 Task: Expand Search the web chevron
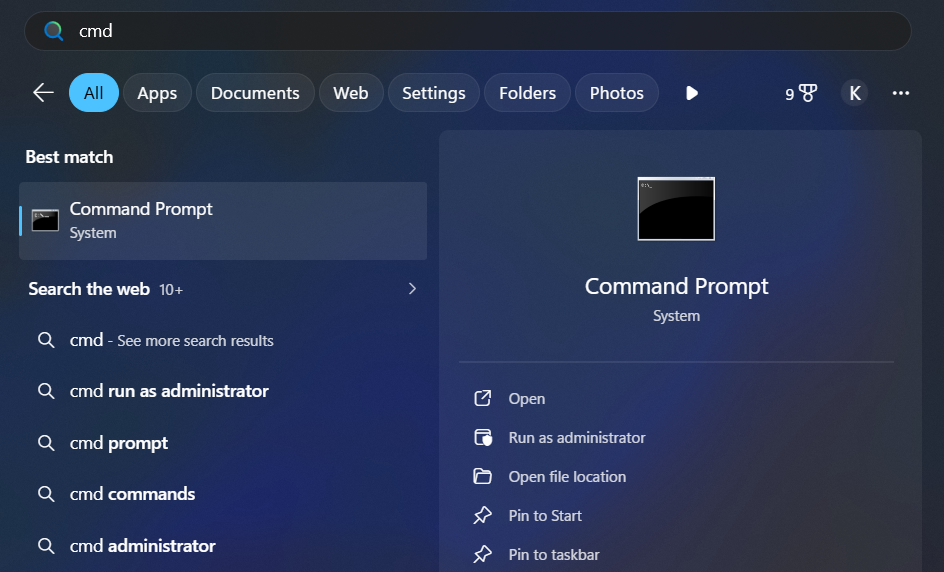pos(412,289)
